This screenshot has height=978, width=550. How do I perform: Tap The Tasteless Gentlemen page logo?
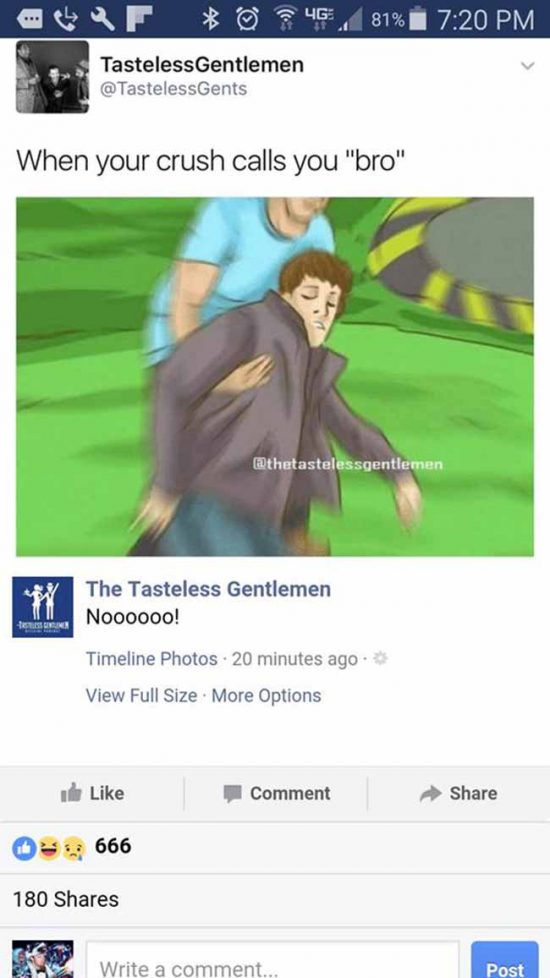point(42,606)
